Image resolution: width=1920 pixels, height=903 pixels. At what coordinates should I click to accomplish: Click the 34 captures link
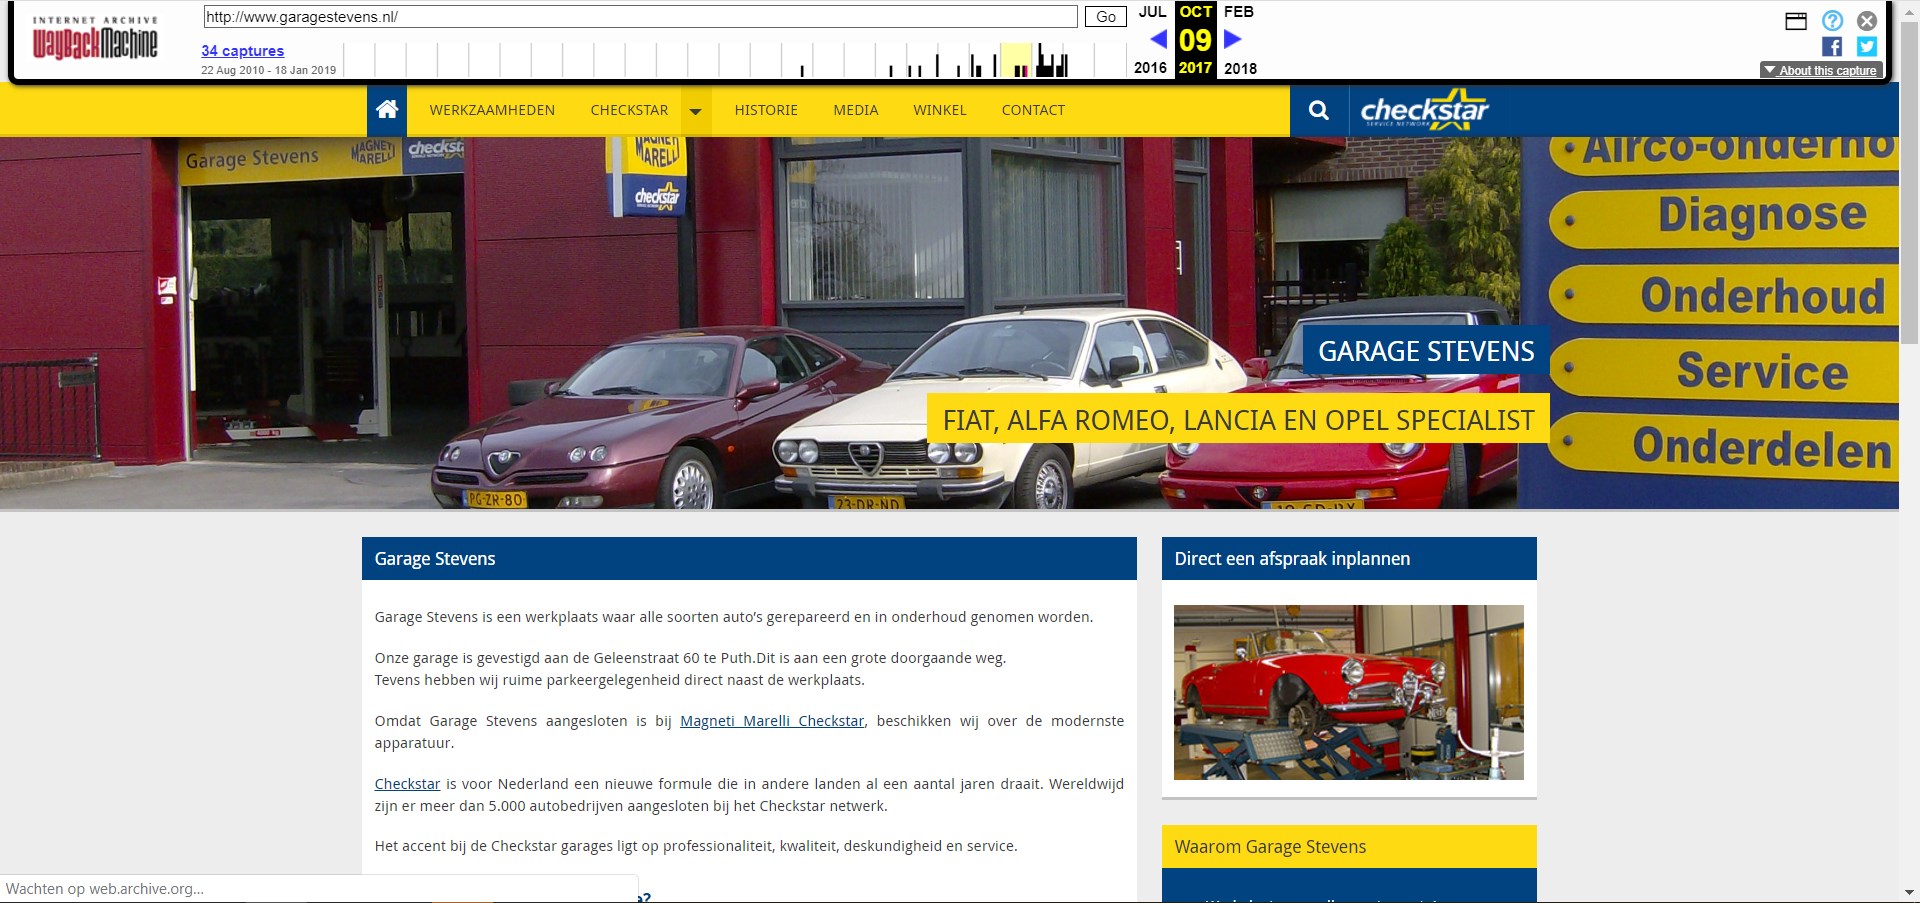point(242,51)
